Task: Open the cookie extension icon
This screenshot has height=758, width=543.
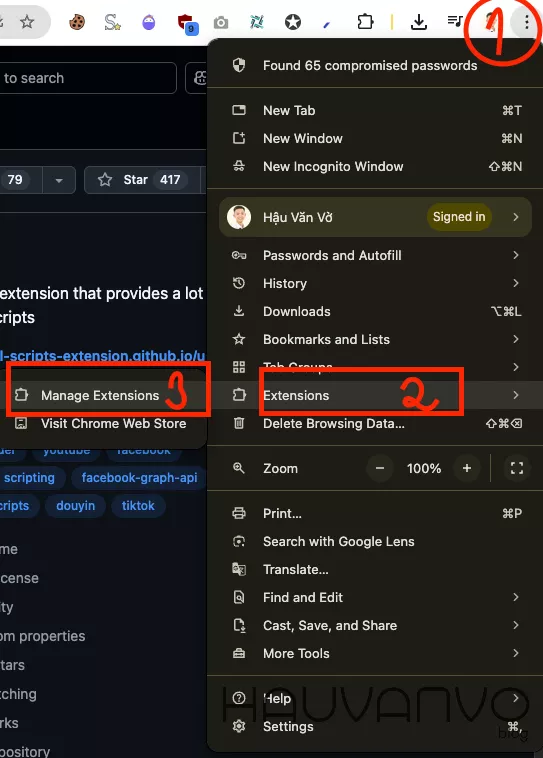Action: pos(77,22)
